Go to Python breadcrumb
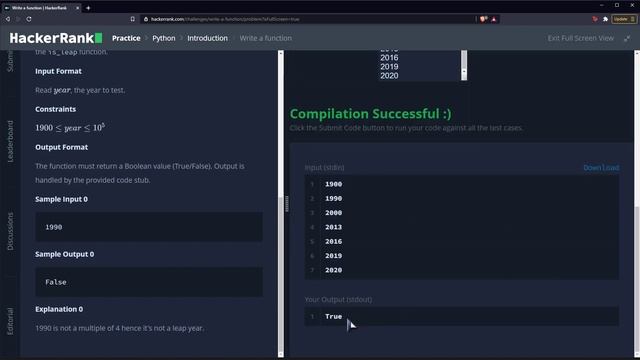The width and height of the screenshot is (640, 360). (x=164, y=38)
